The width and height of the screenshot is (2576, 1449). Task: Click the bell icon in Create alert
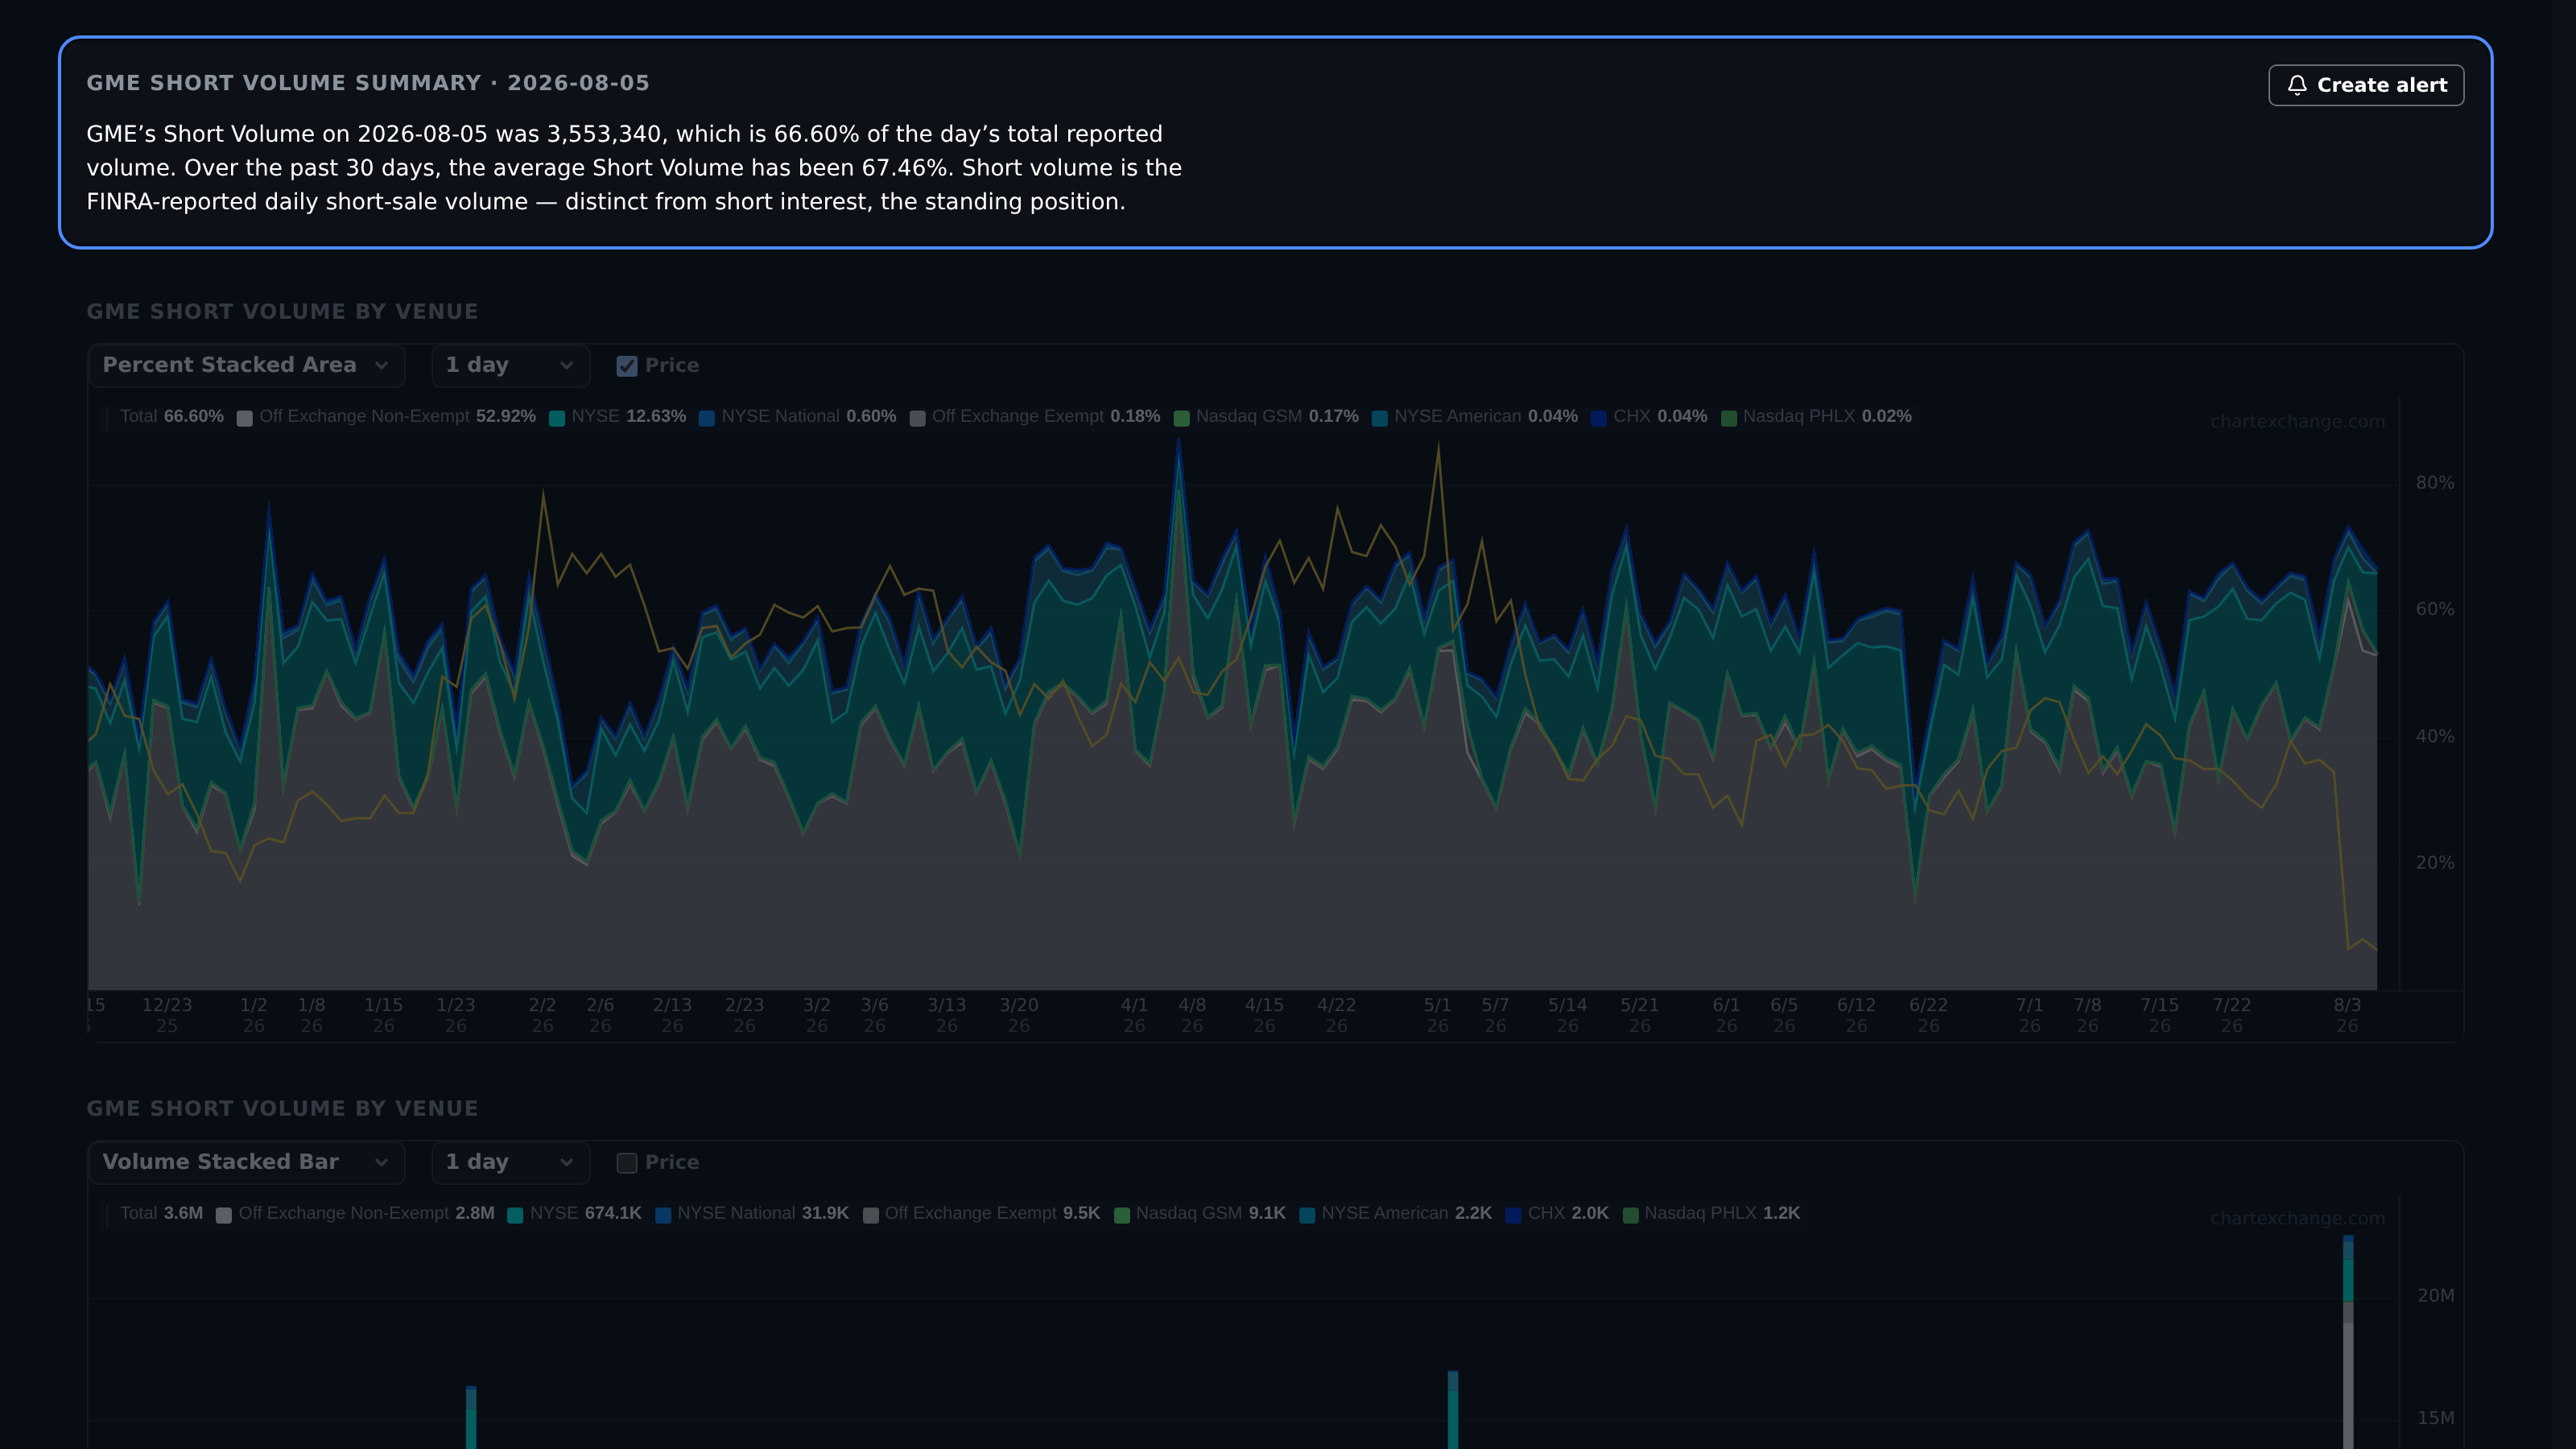pyautogui.click(x=2297, y=85)
